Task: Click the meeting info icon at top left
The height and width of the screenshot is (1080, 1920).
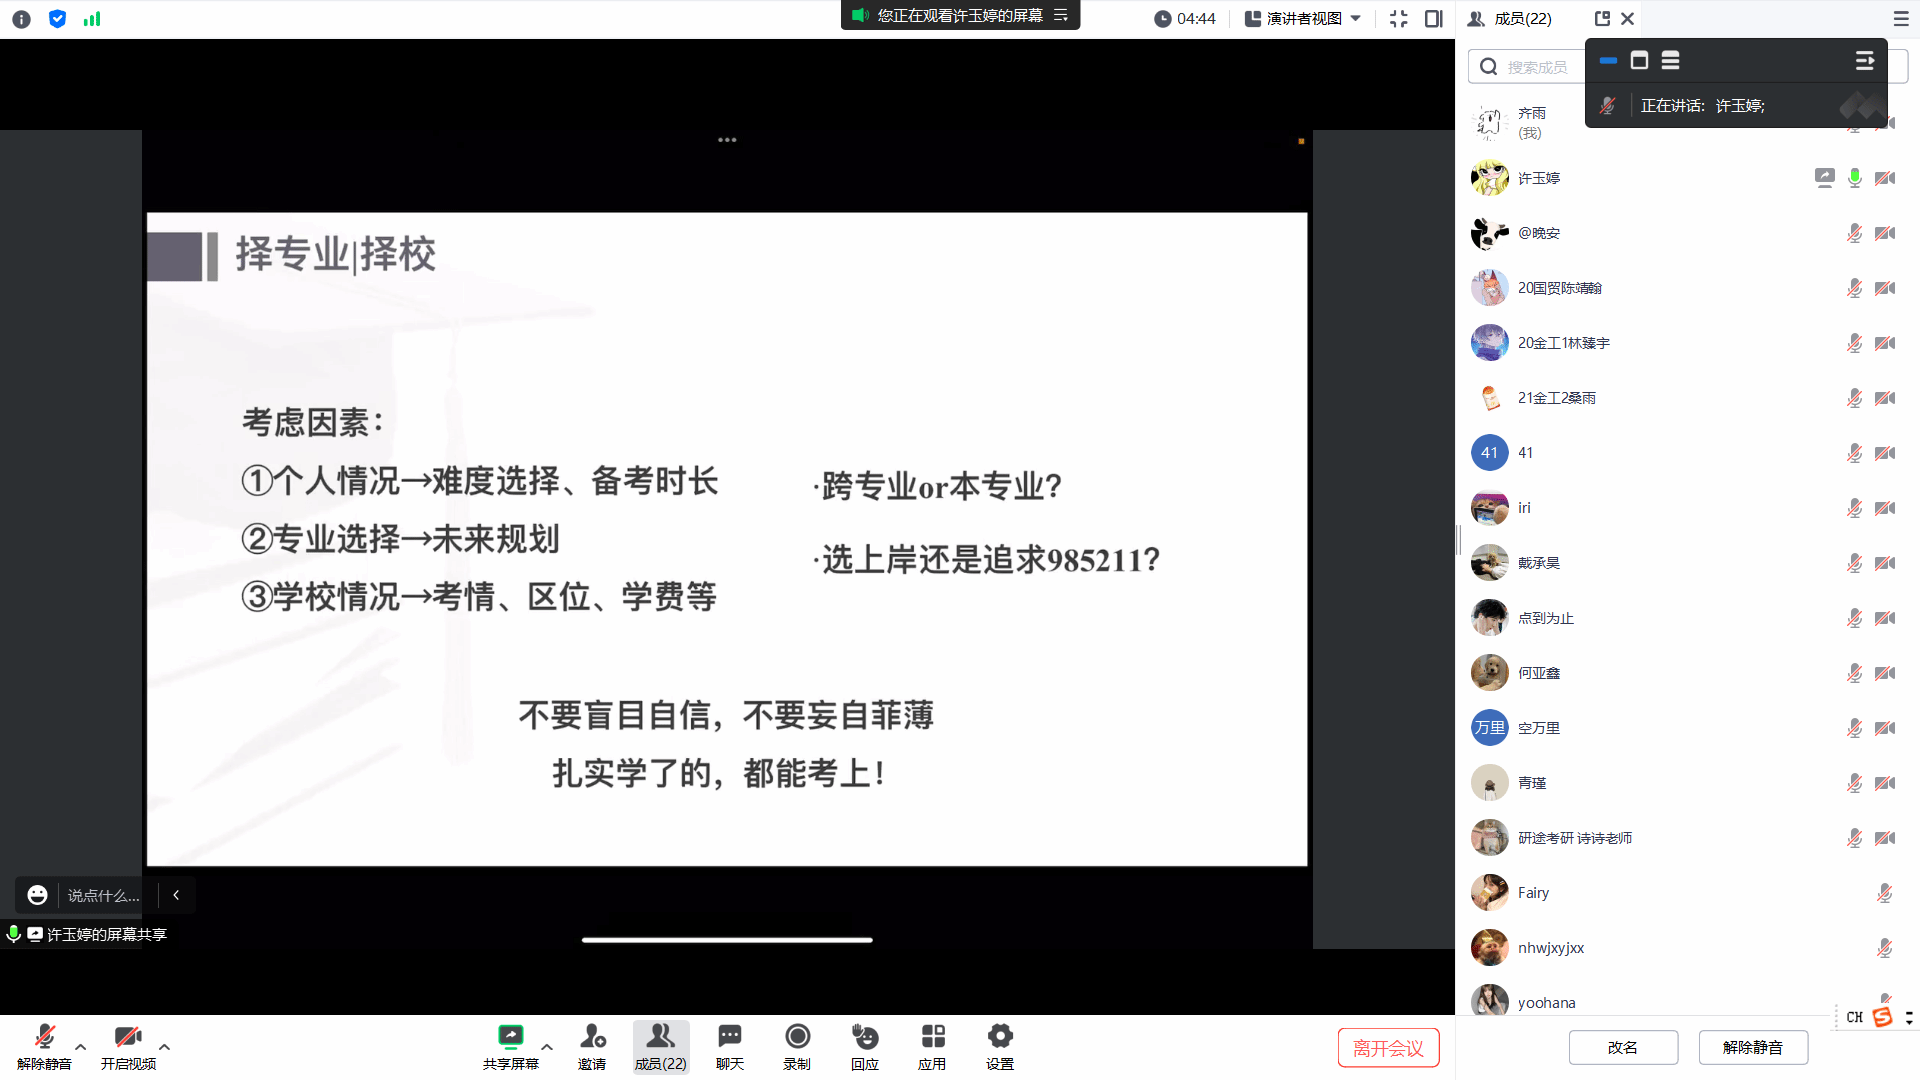Action: pos(21,19)
